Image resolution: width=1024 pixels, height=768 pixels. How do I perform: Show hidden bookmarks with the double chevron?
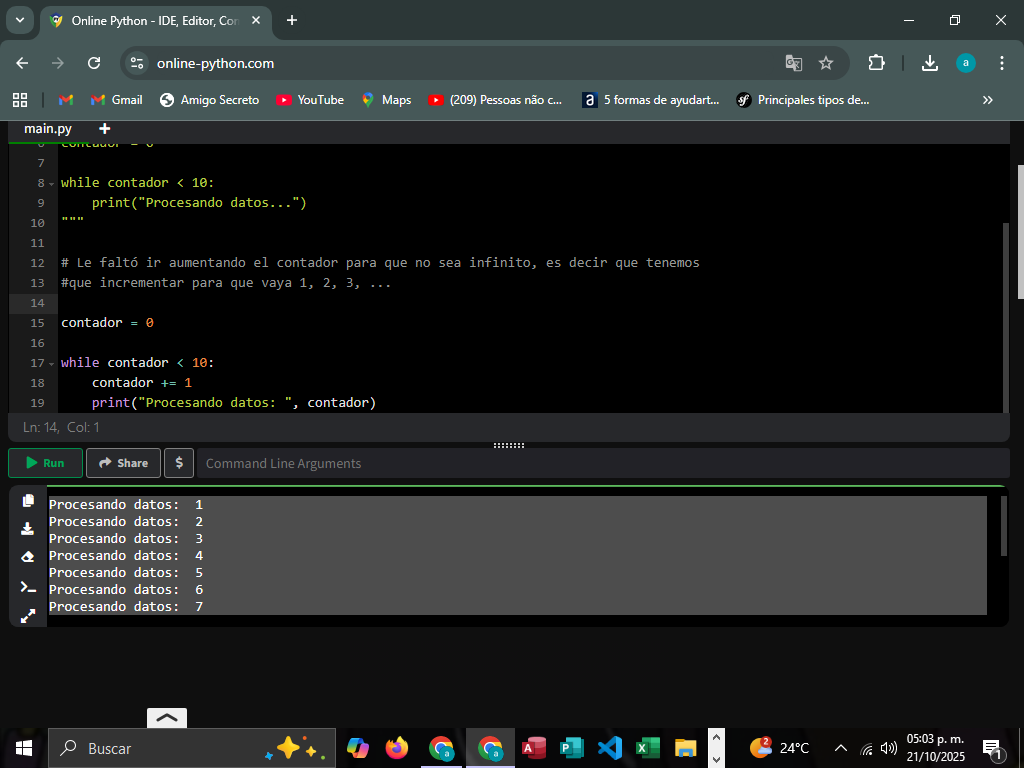[988, 100]
